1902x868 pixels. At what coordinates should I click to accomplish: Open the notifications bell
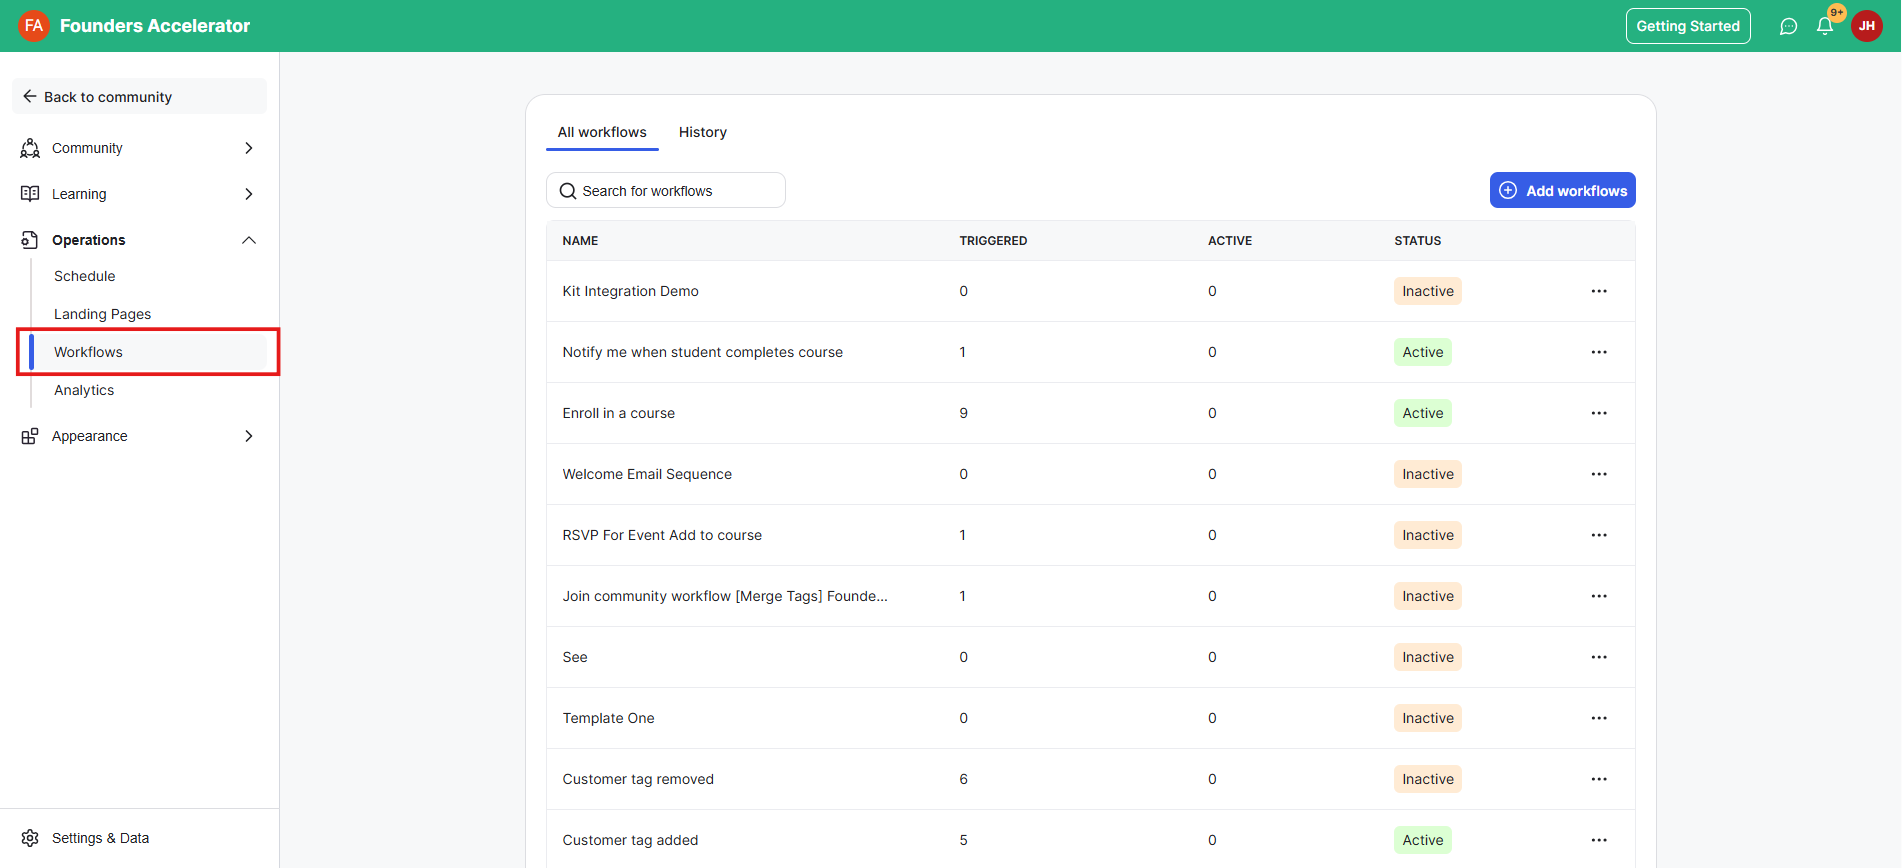pyautogui.click(x=1825, y=27)
